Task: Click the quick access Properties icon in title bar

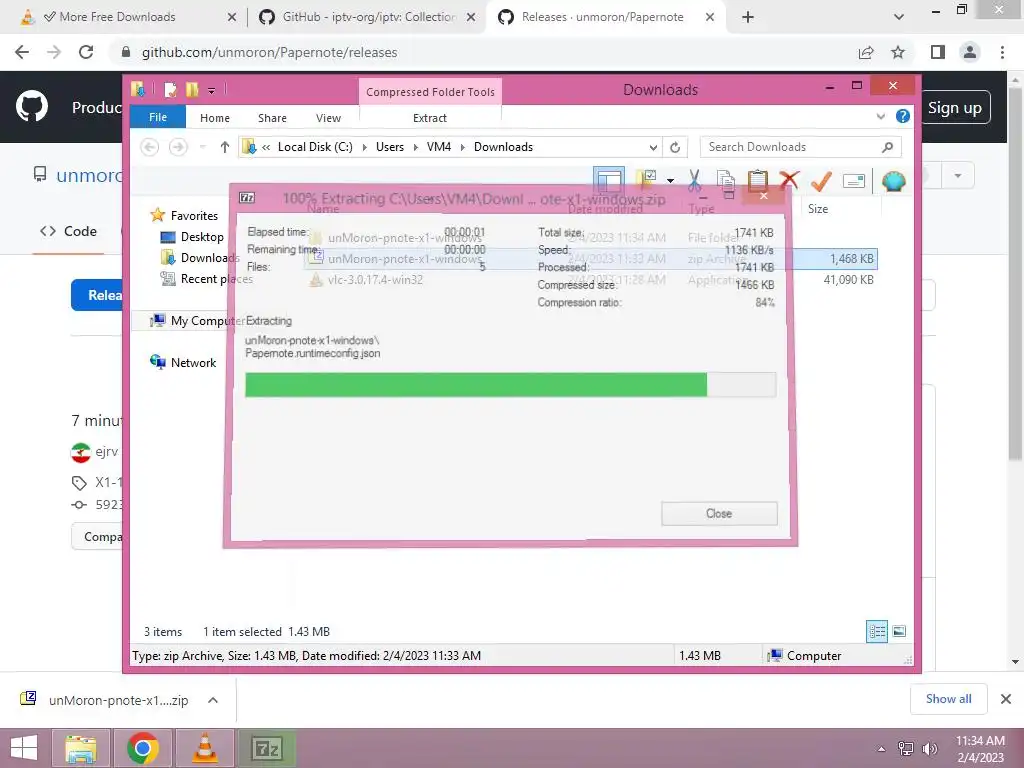Action: pos(170,89)
